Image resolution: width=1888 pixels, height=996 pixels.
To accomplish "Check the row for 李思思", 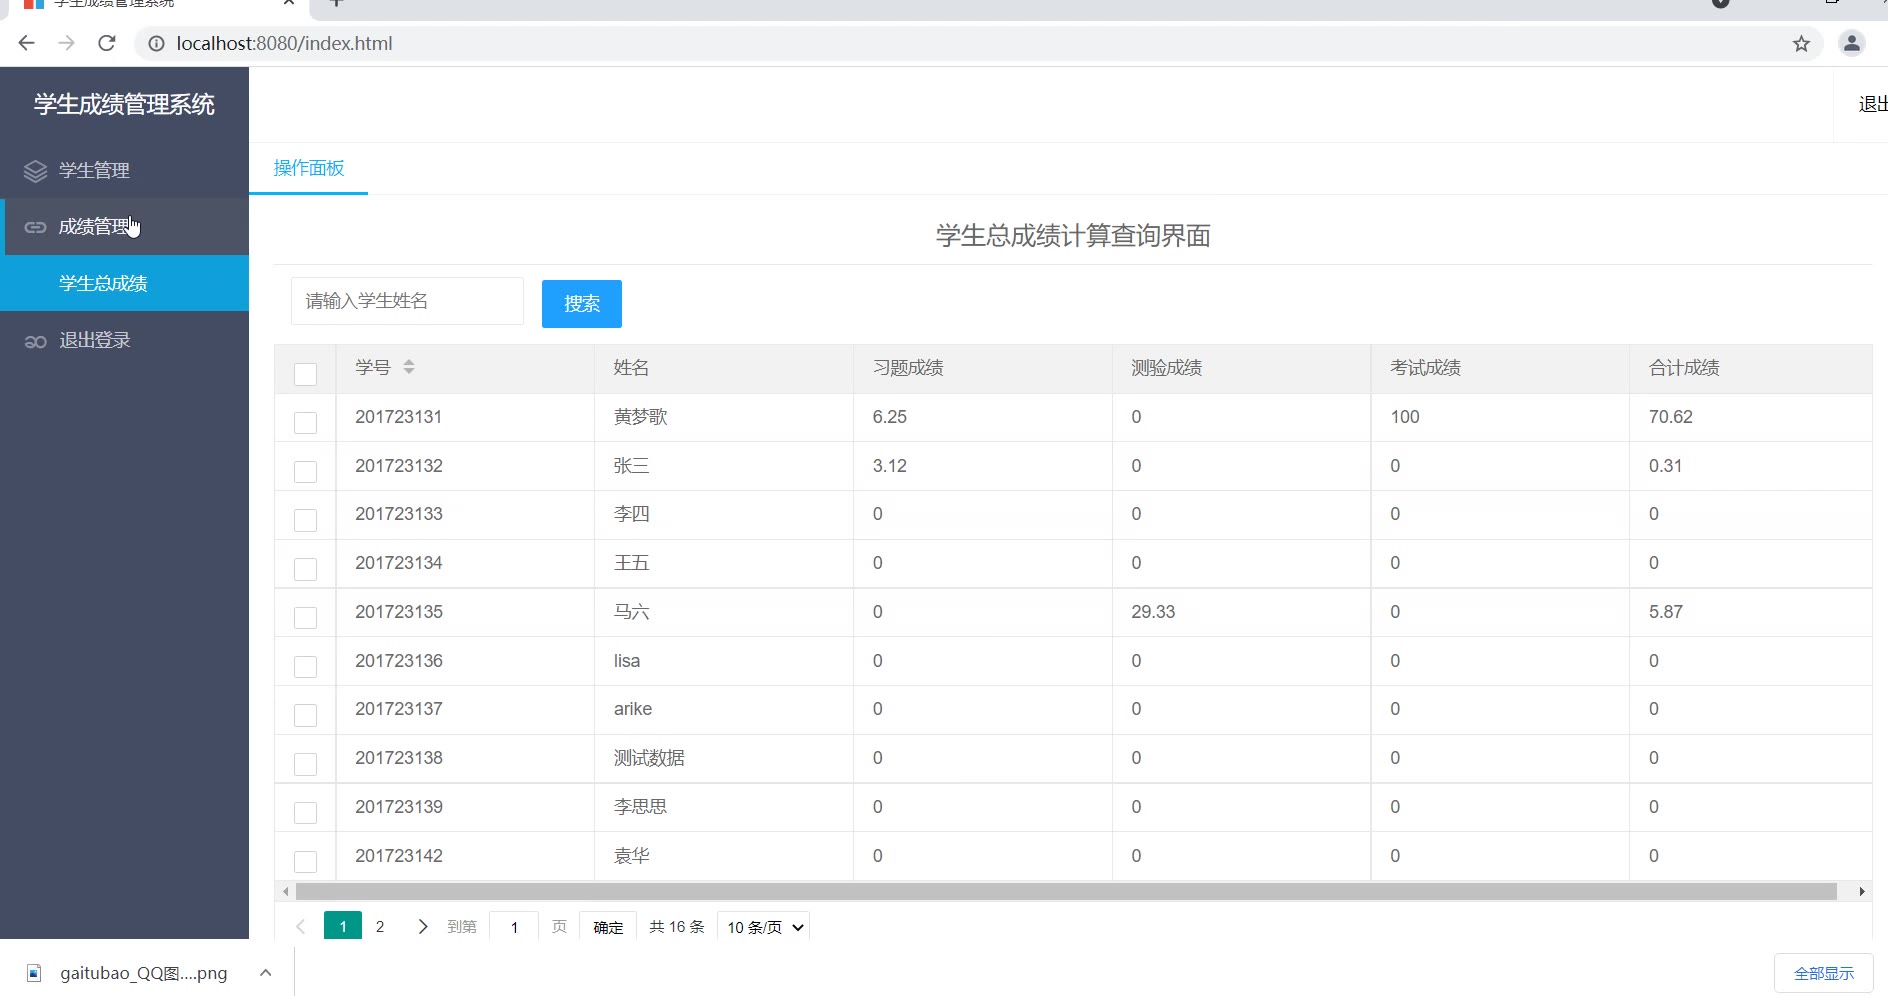I will (x=305, y=813).
